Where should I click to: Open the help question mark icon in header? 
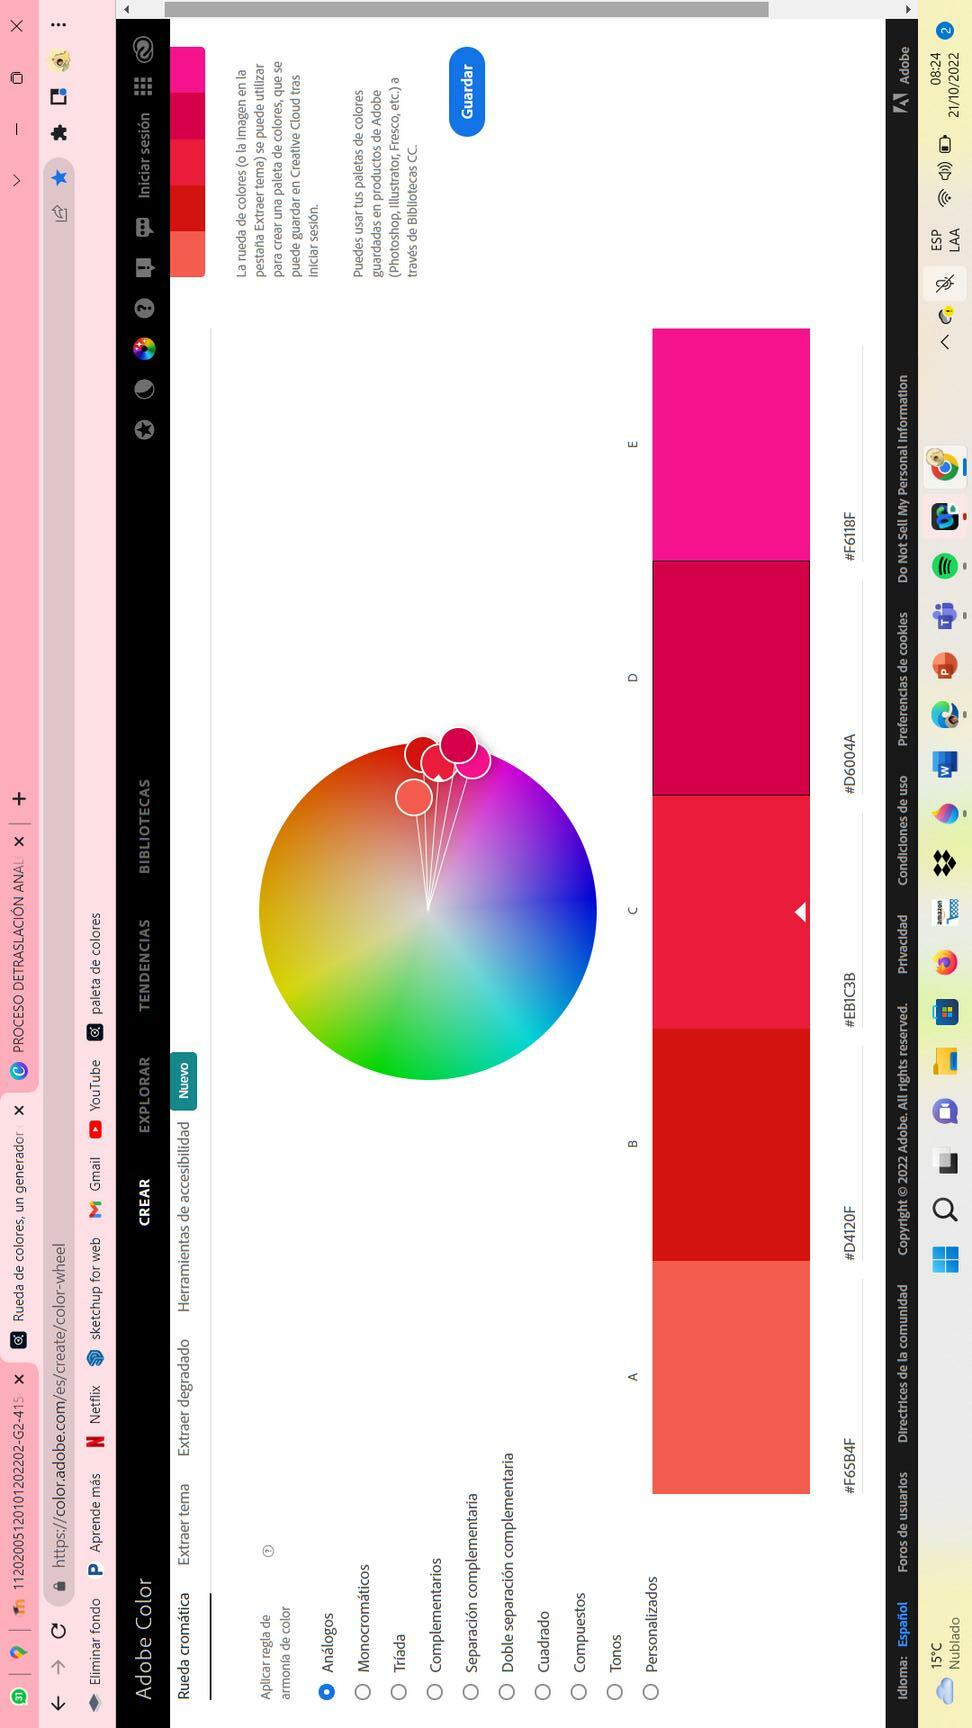144,308
